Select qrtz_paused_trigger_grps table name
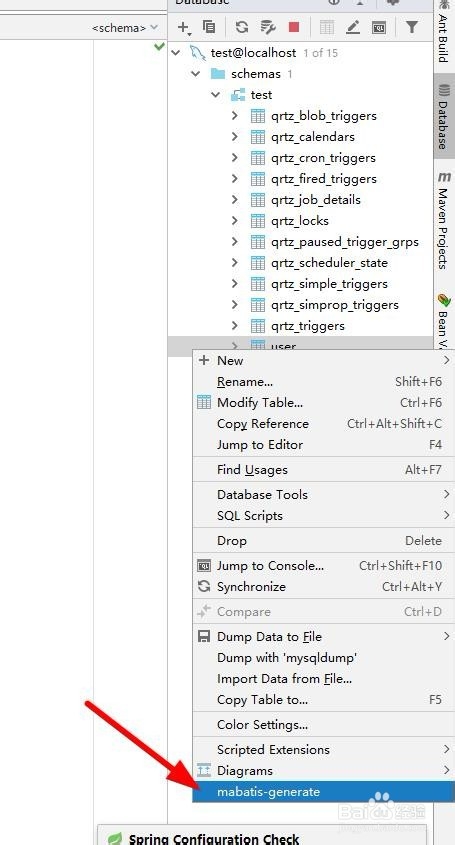455x845 pixels. [x=345, y=242]
